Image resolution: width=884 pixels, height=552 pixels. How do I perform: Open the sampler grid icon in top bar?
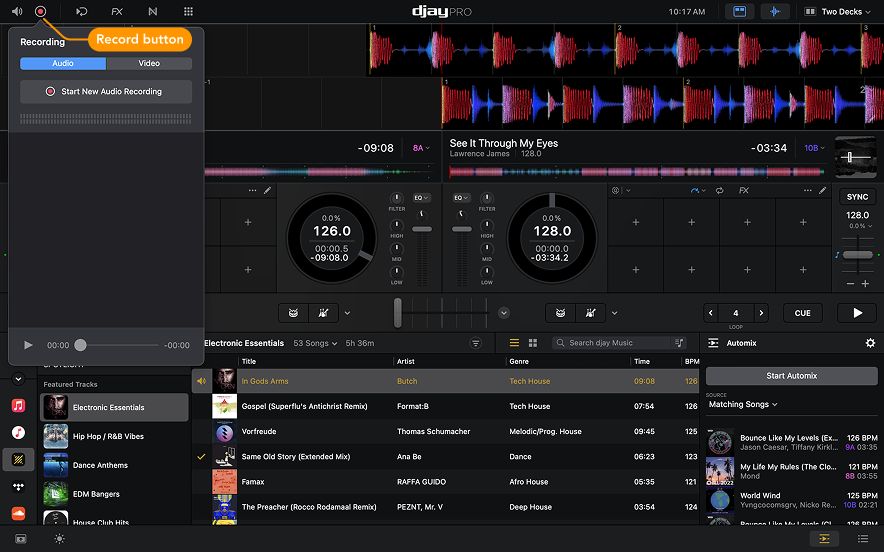[188, 11]
